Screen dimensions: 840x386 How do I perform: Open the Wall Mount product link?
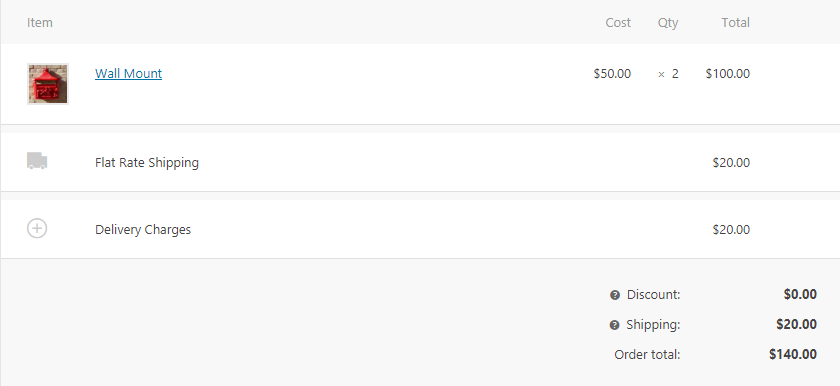[129, 73]
